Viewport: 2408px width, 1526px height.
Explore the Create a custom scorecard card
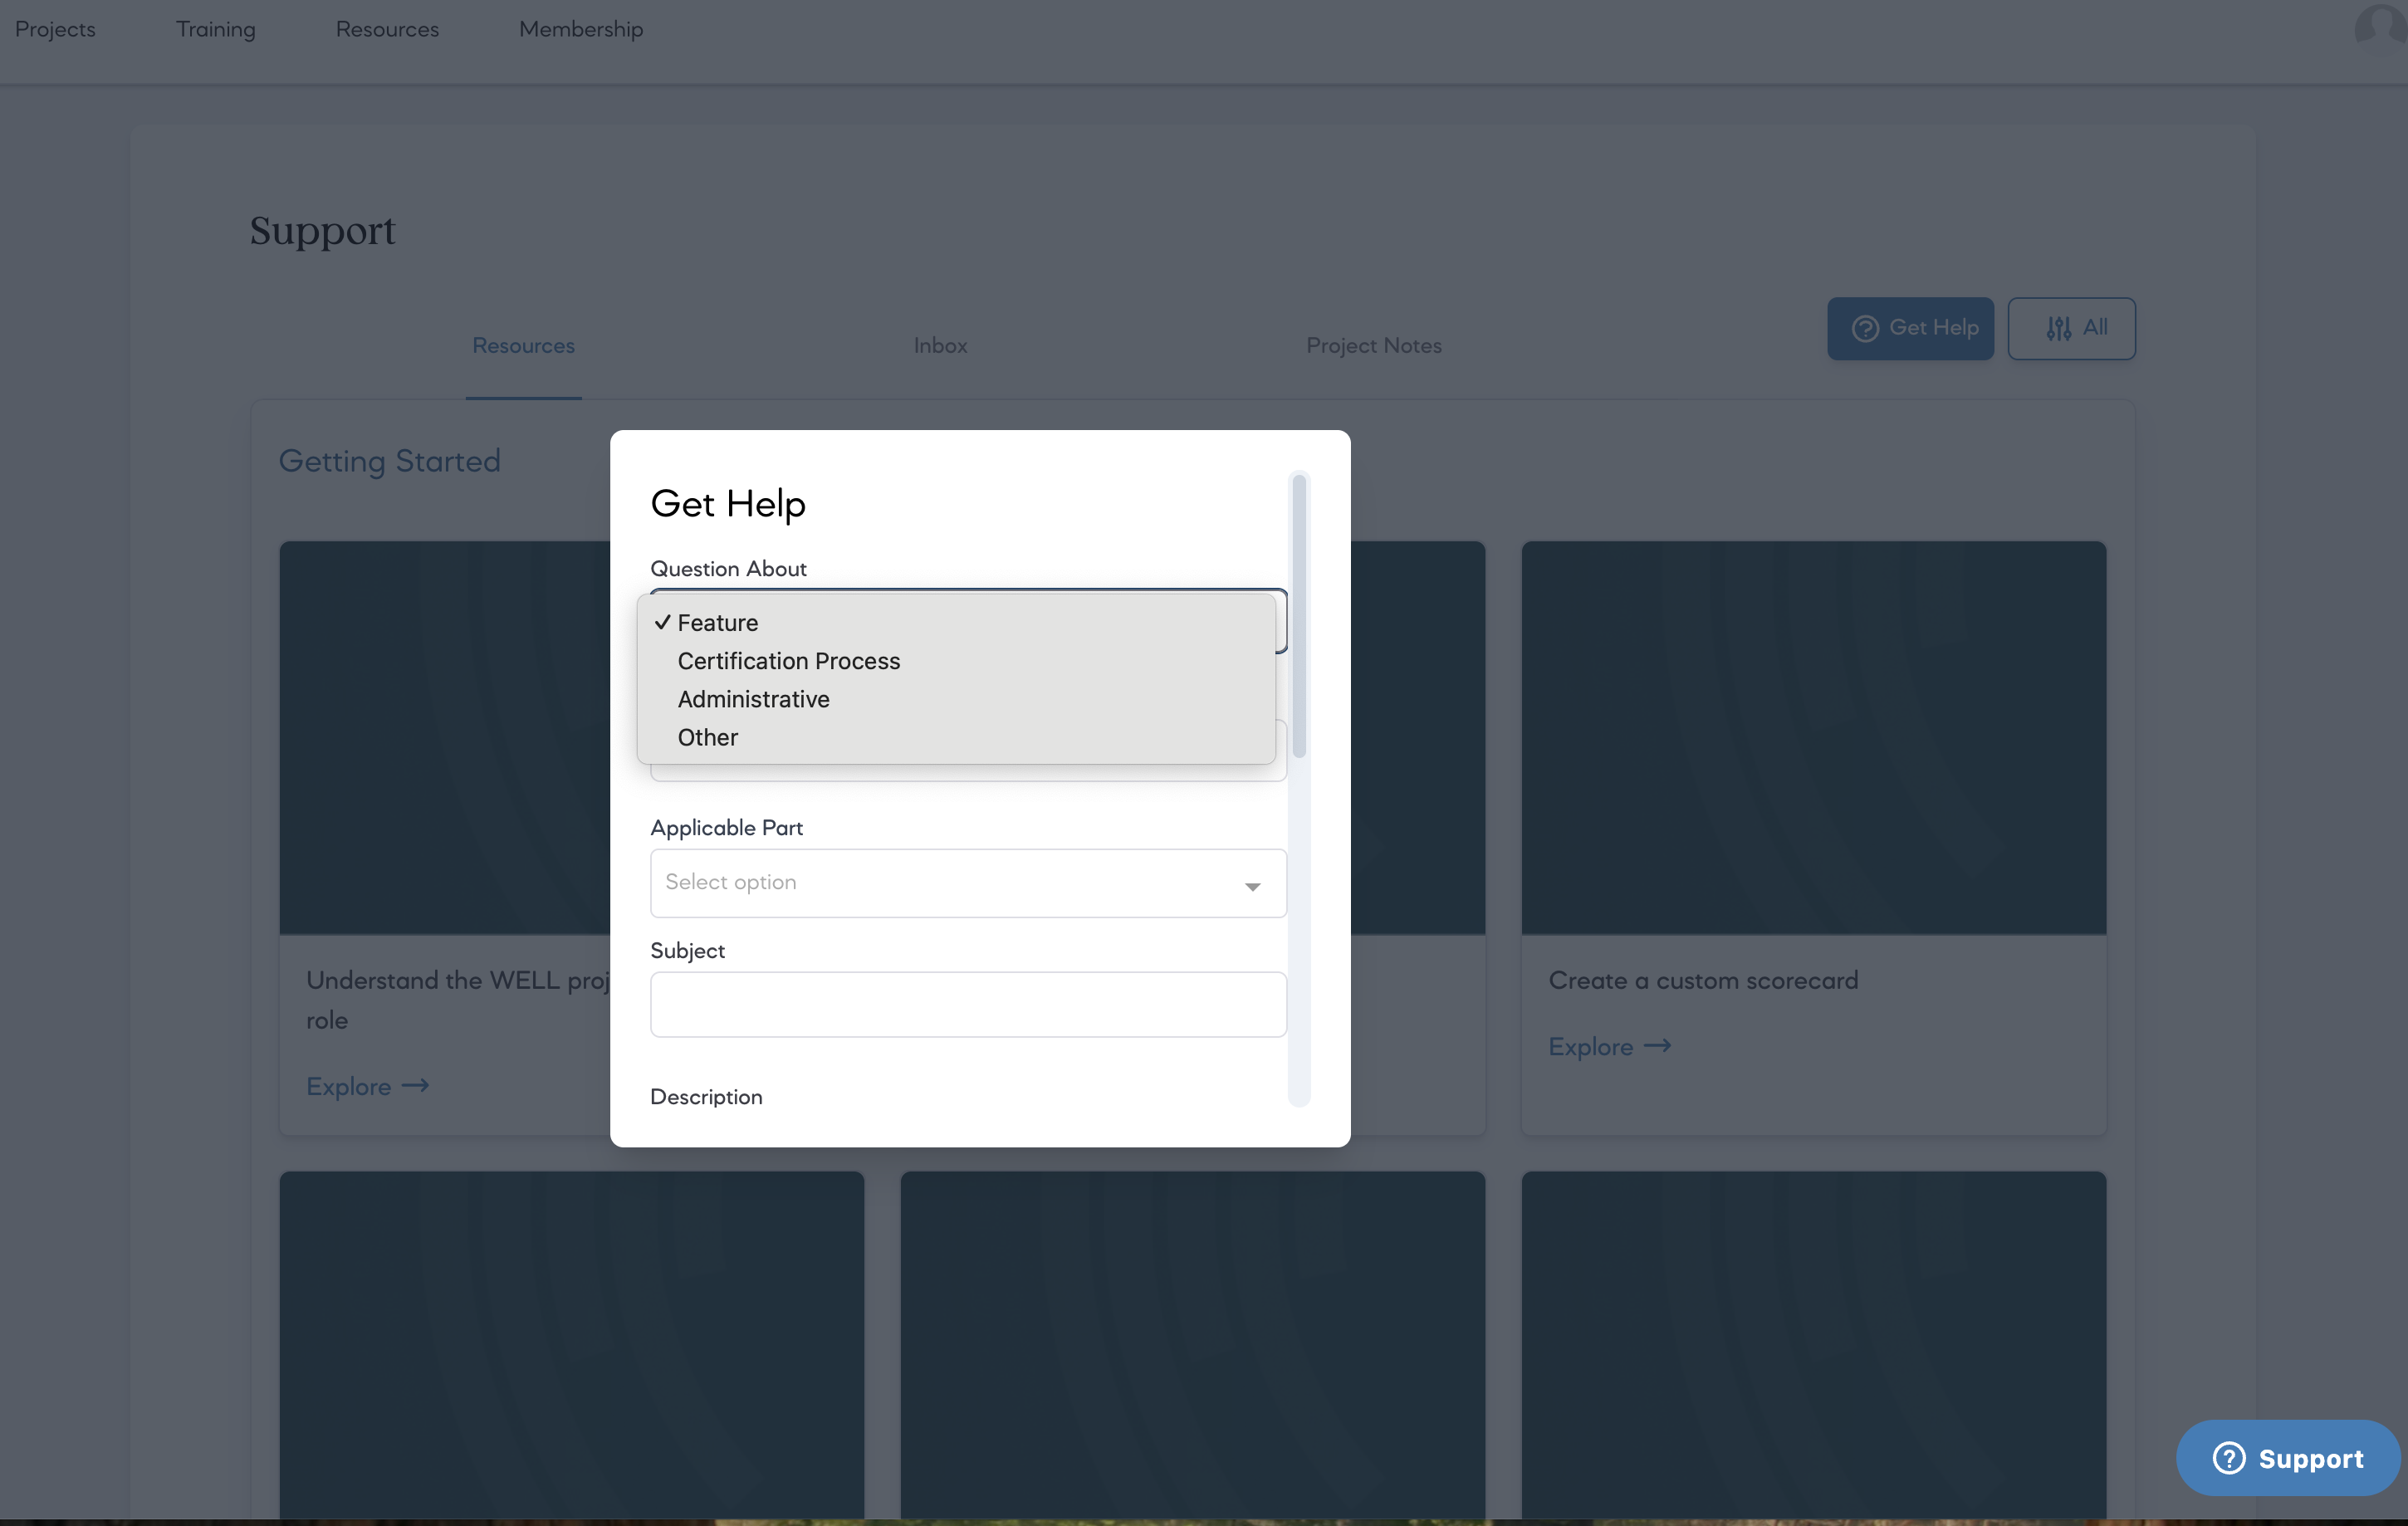point(1609,1046)
